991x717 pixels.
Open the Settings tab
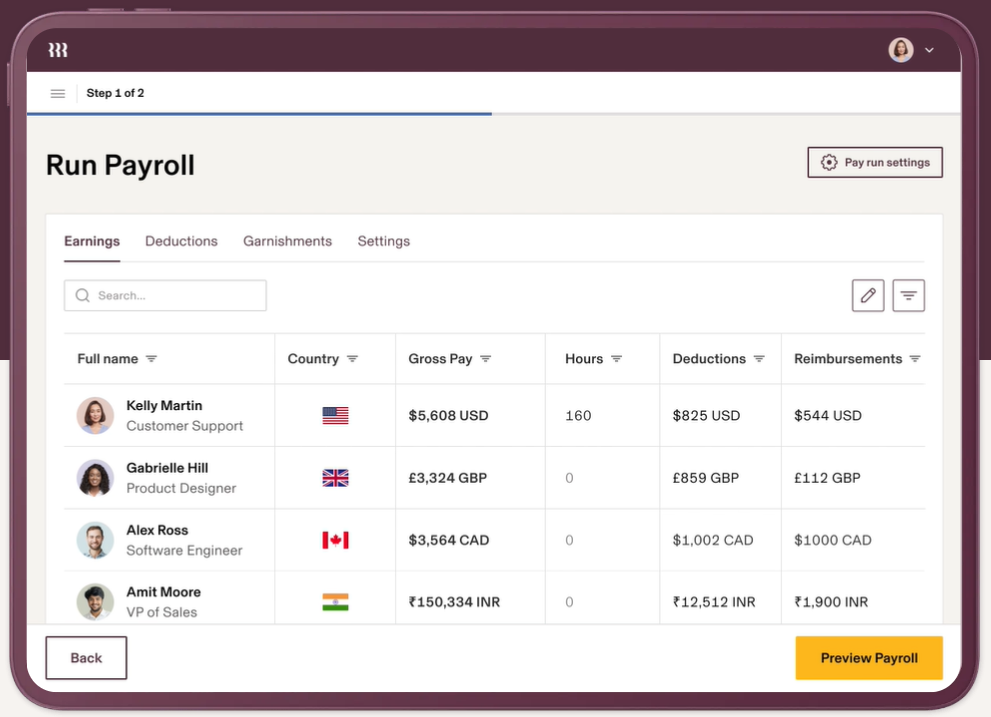coord(384,241)
